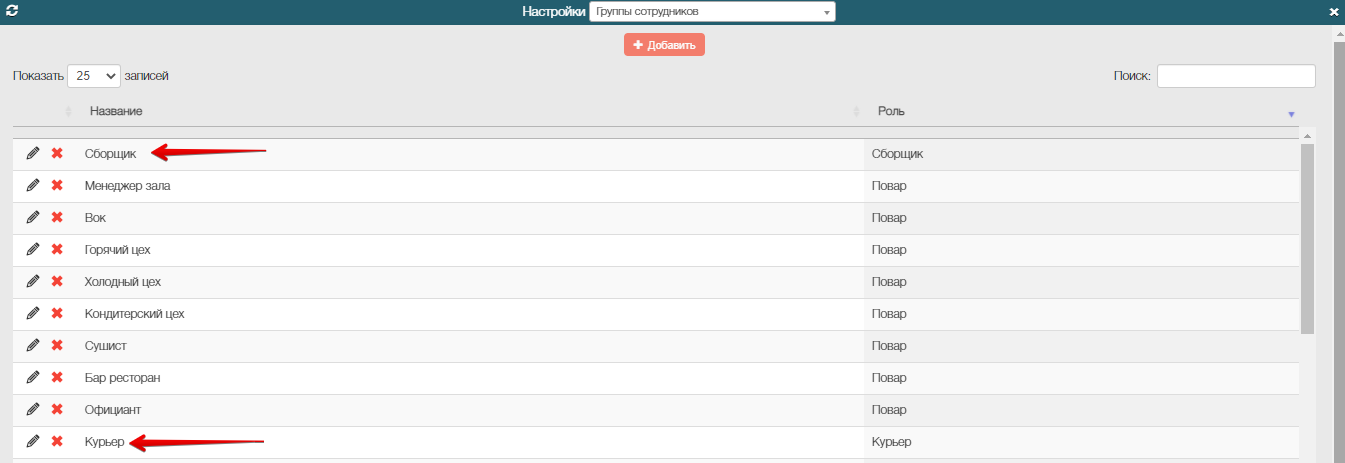Sort table by Роль column header
This screenshot has width=1345, height=463.
pos(891,111)
